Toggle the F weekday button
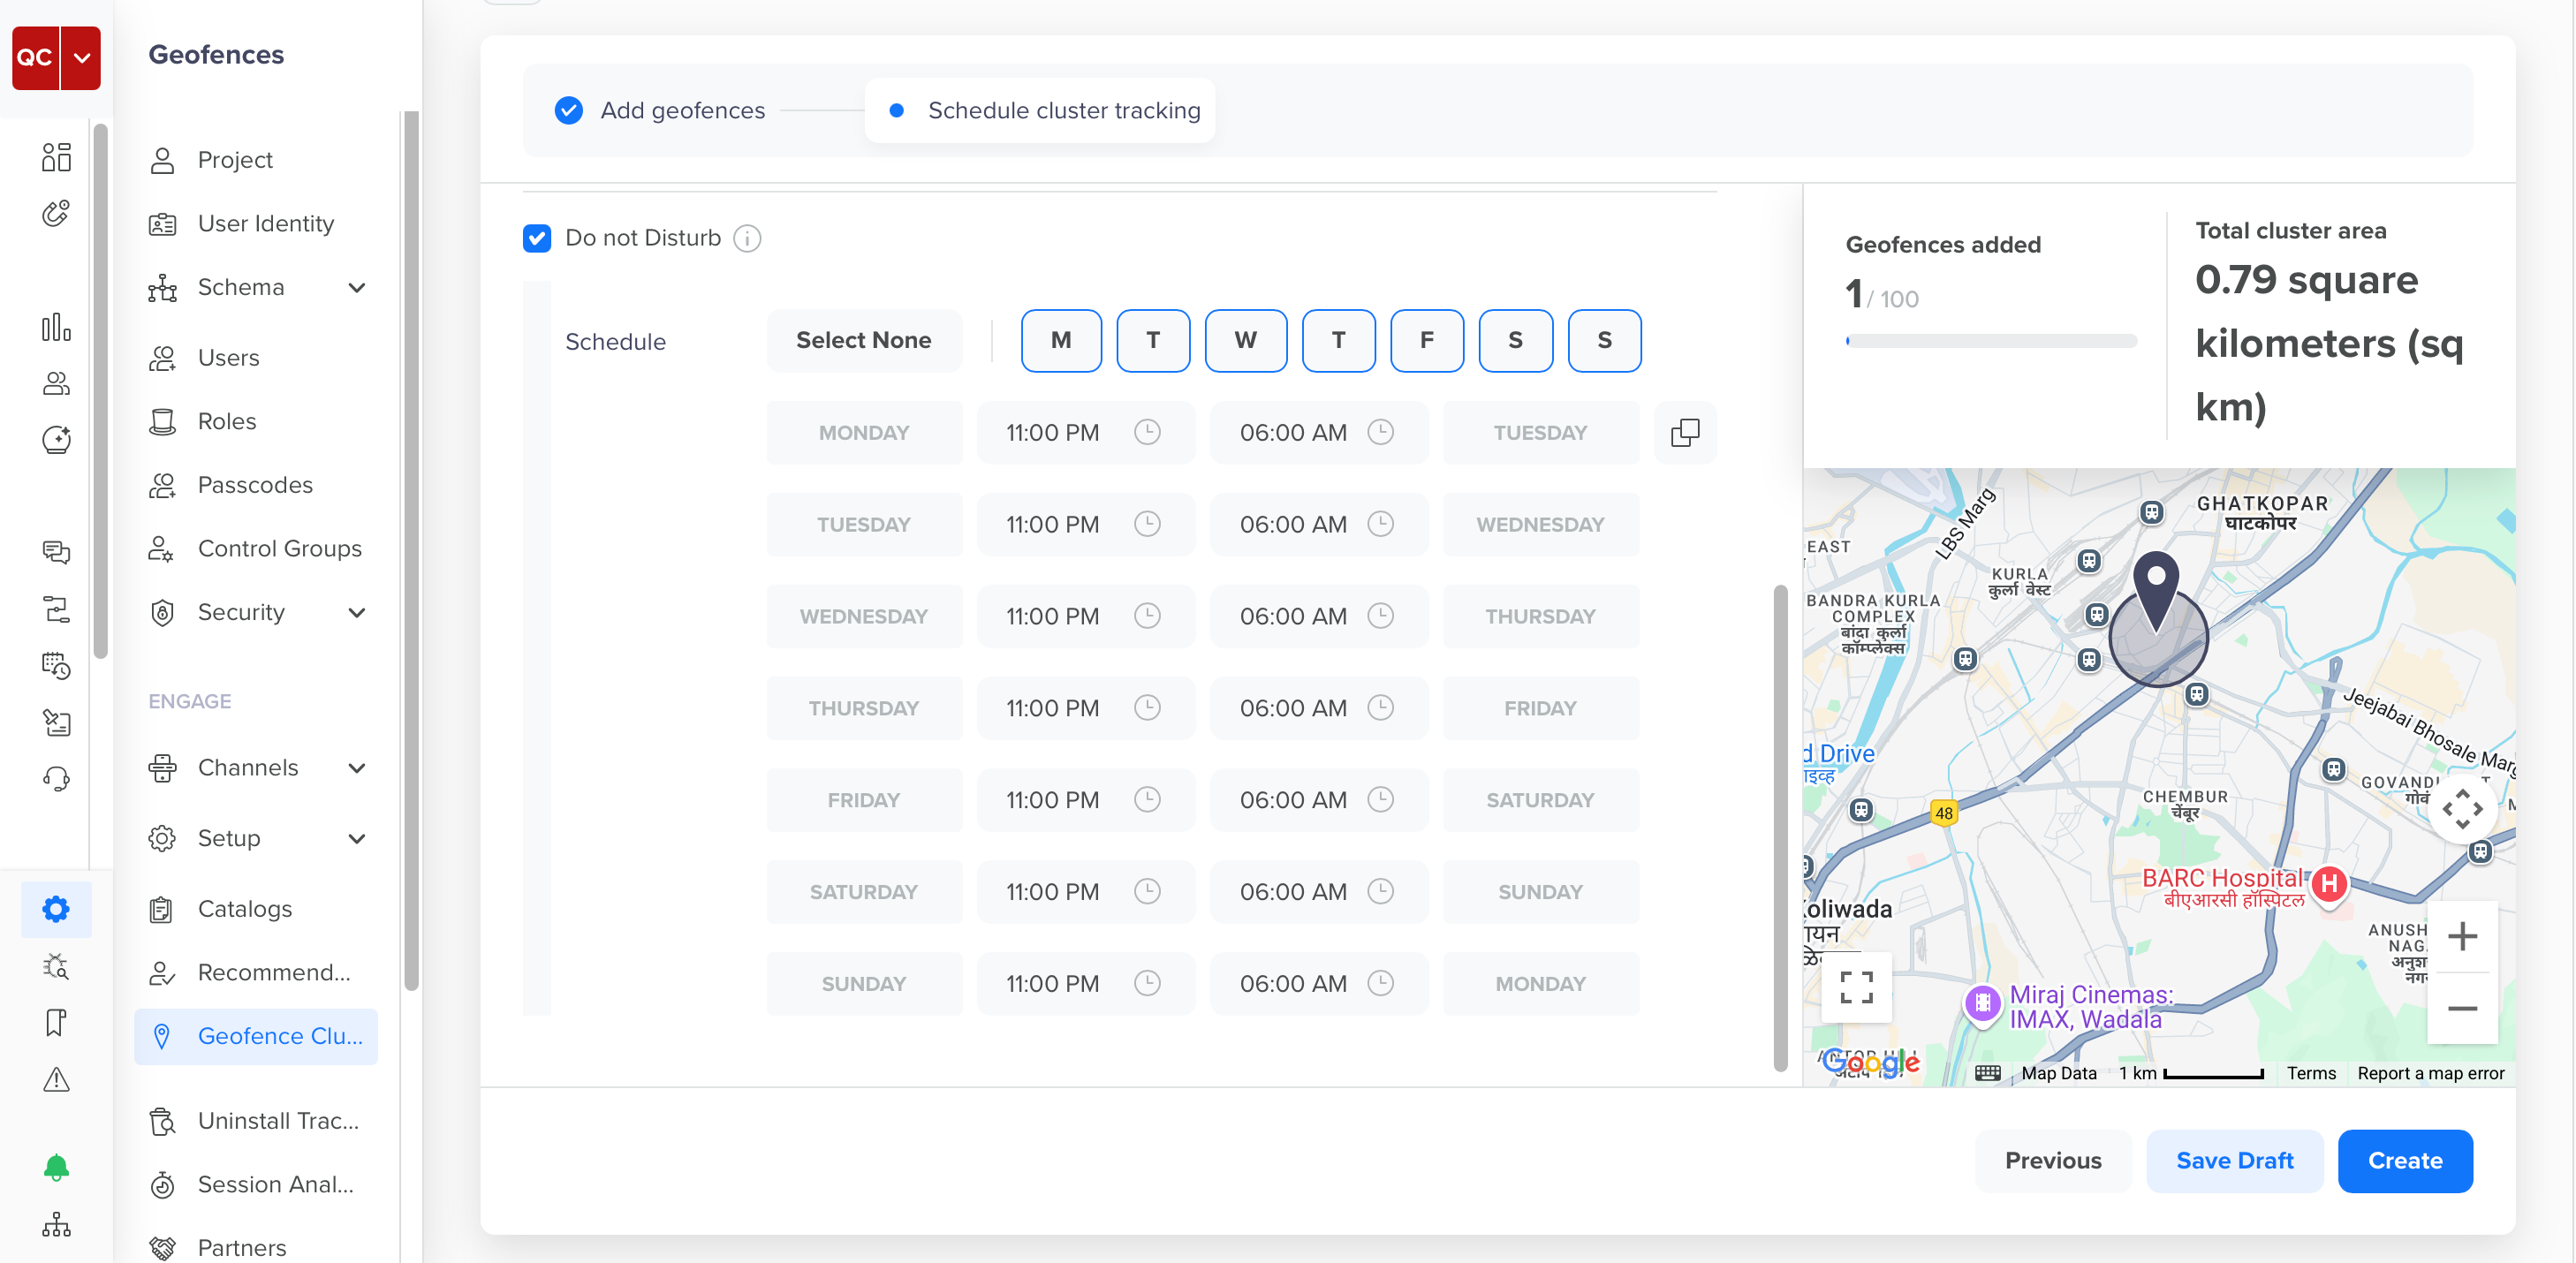 coord(1426,341)
